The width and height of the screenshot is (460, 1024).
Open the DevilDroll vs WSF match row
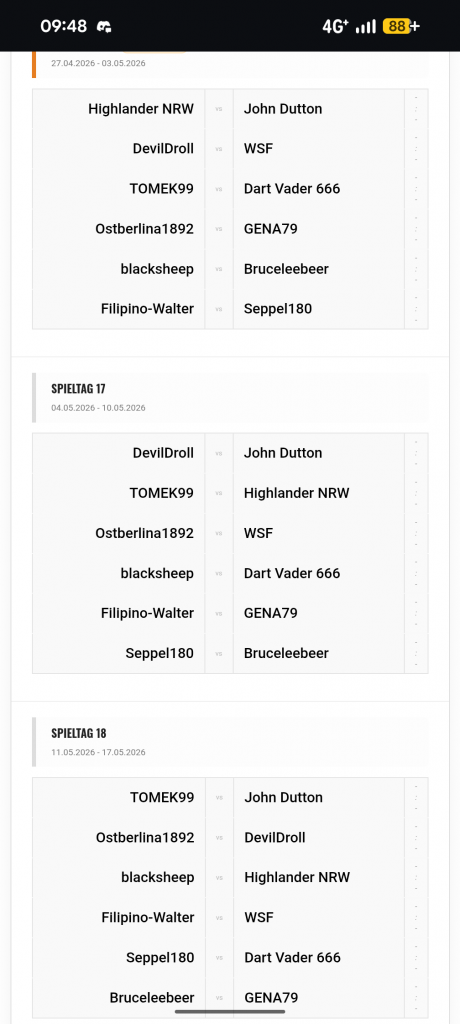(230, 149)
